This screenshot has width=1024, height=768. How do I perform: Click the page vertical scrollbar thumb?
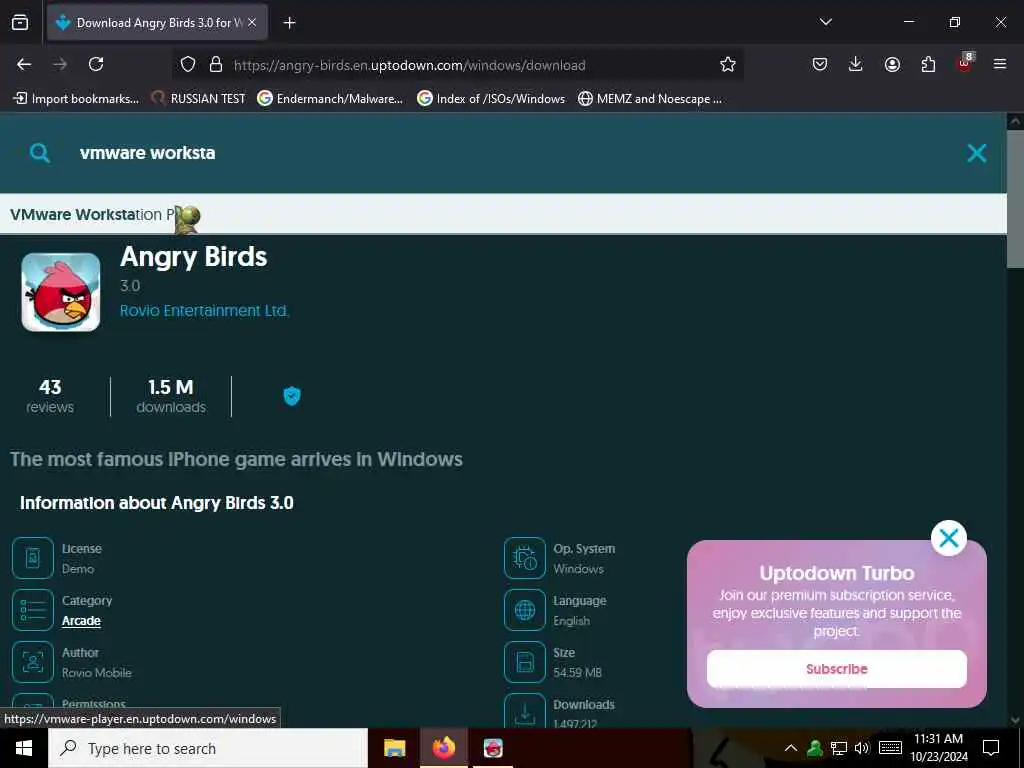pos(1015,199)
